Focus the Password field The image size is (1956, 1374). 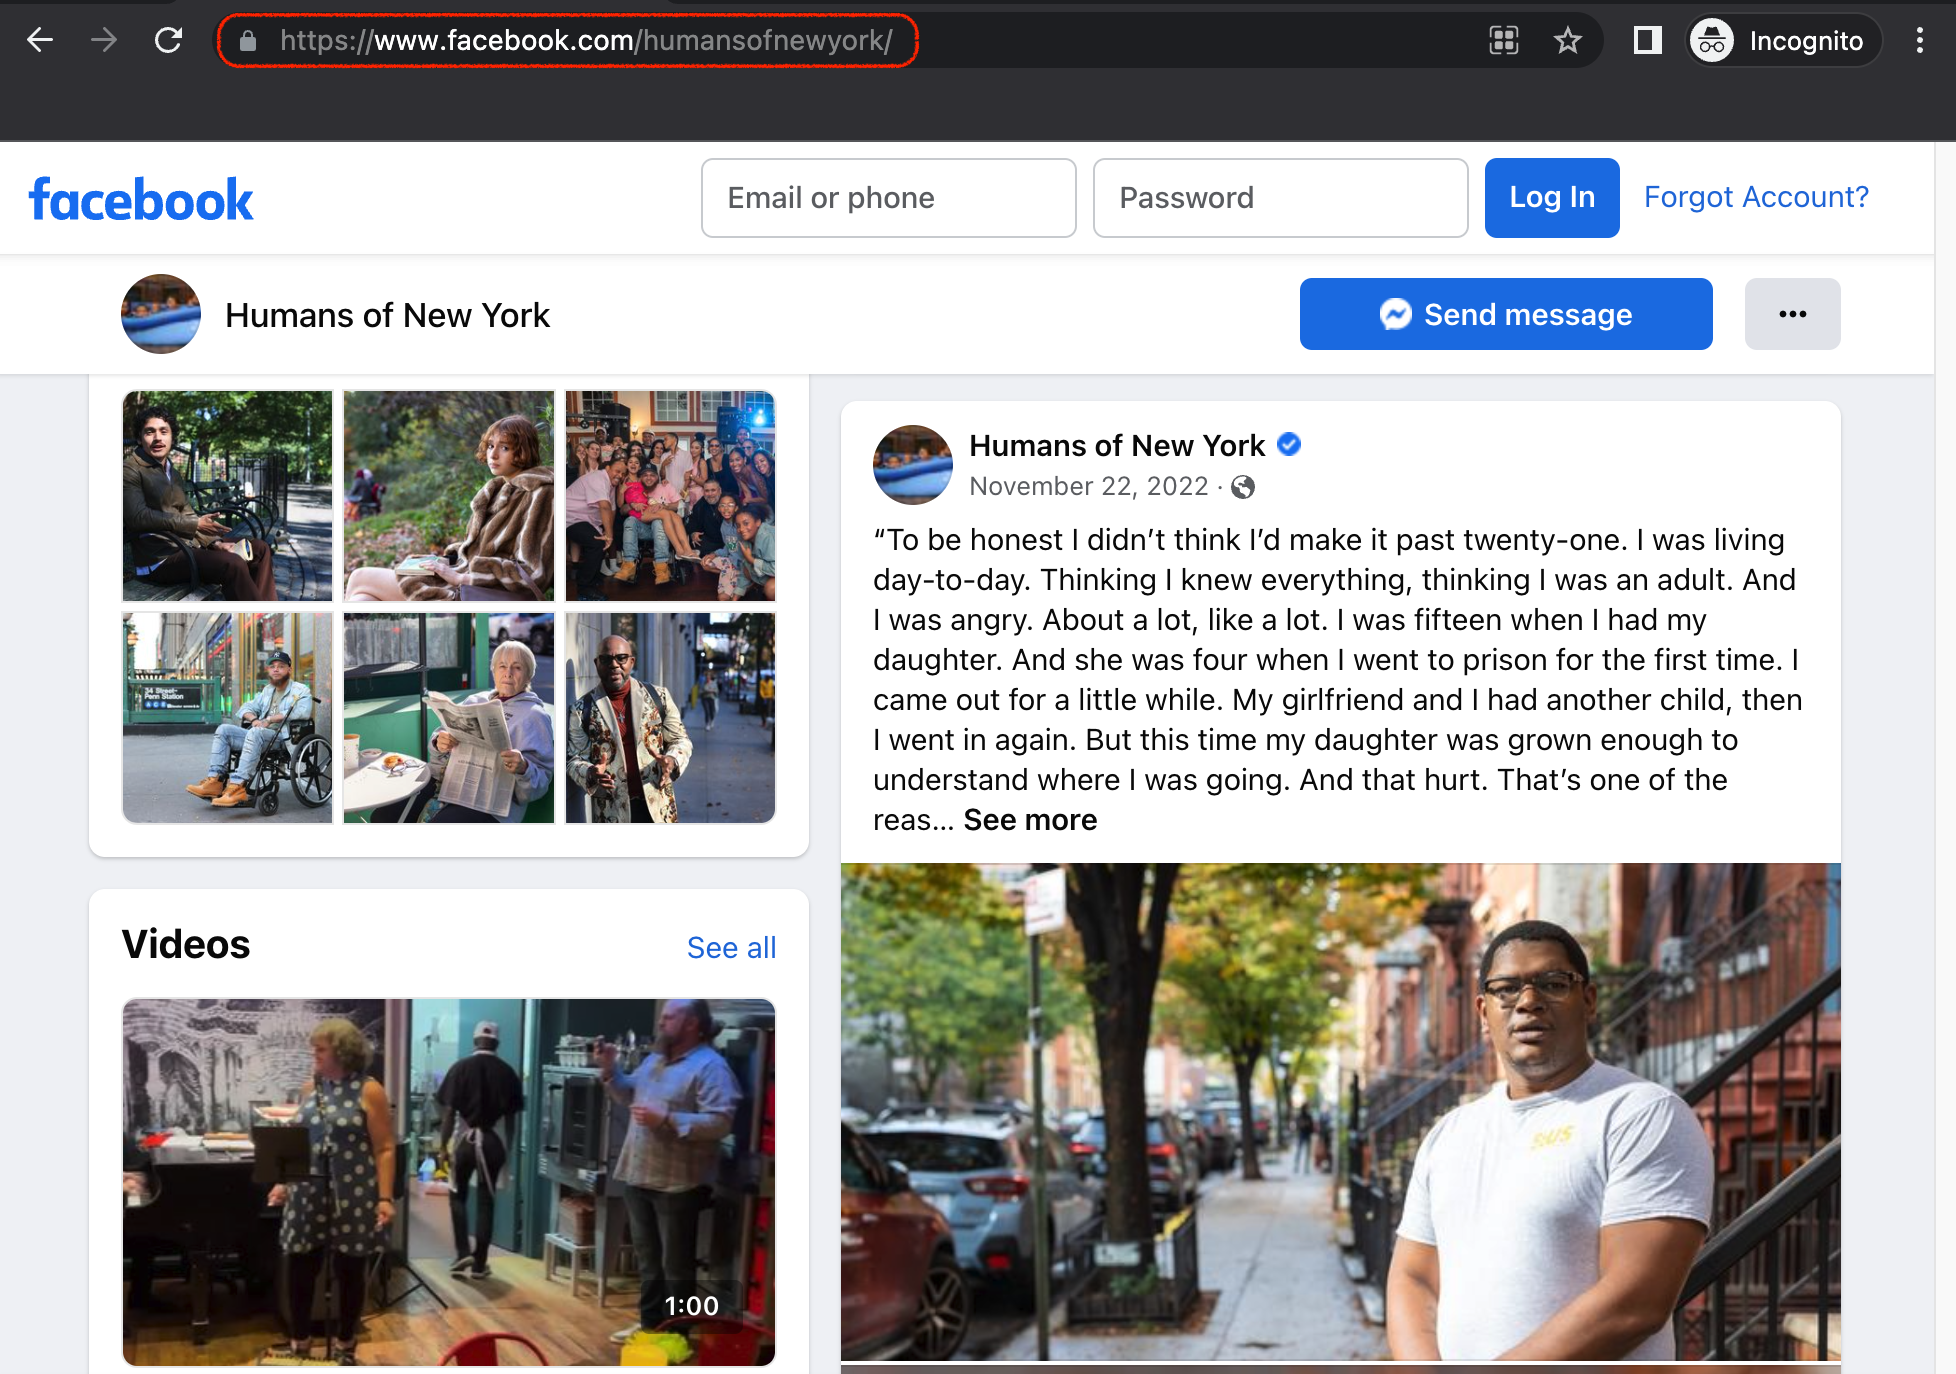point(1280,198)
